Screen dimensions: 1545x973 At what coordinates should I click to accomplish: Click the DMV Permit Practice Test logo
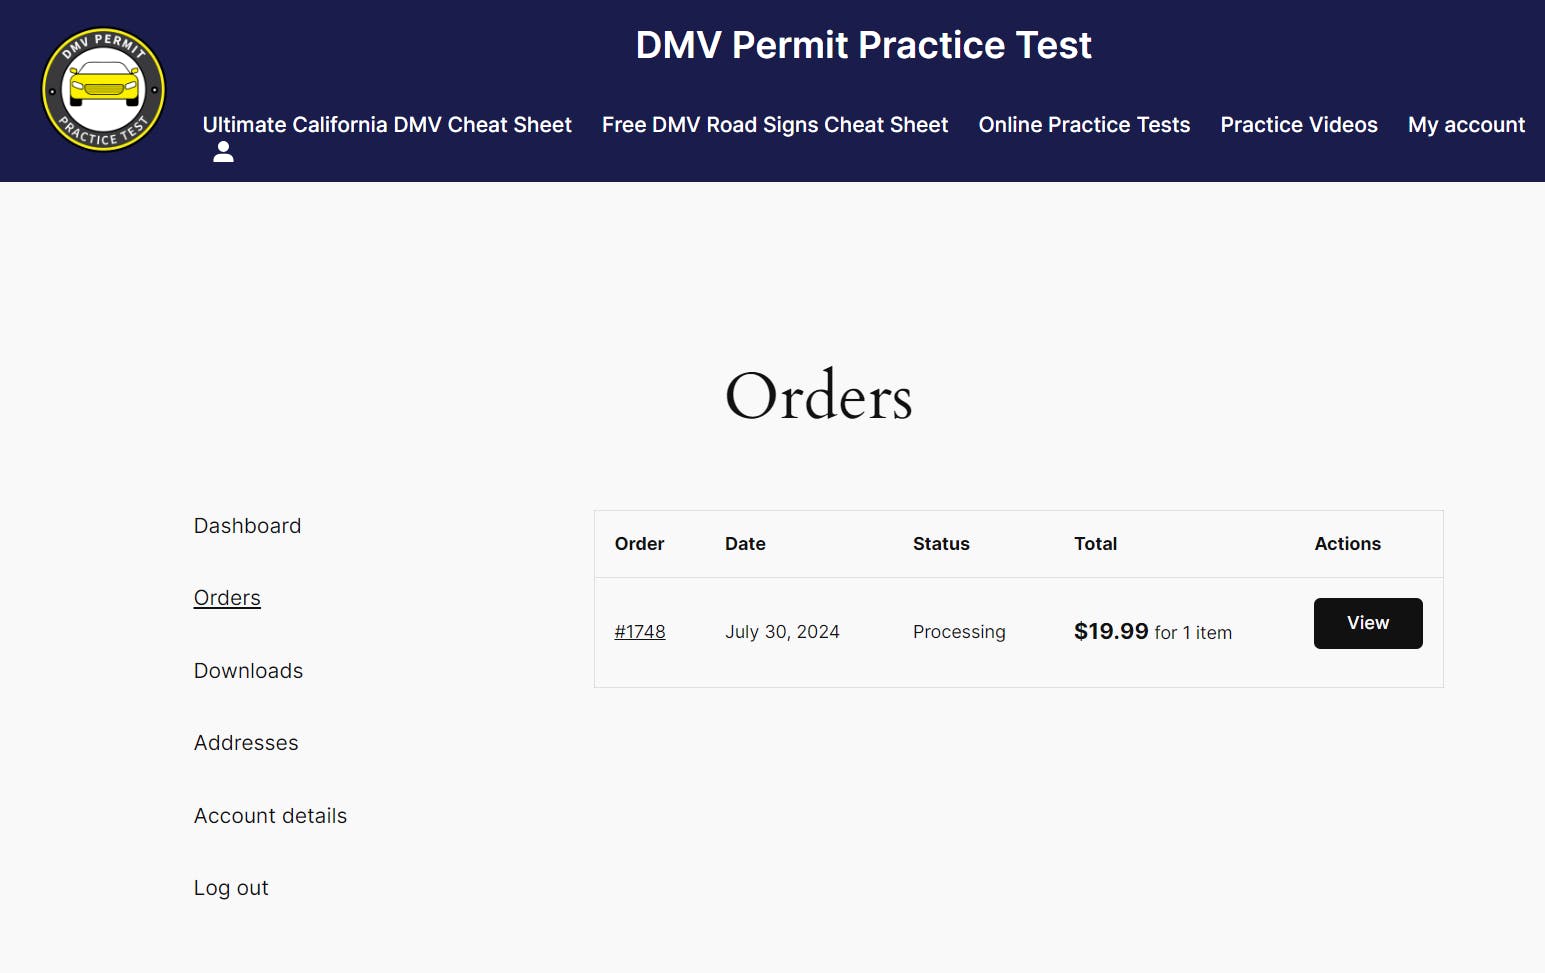(103, 90)
